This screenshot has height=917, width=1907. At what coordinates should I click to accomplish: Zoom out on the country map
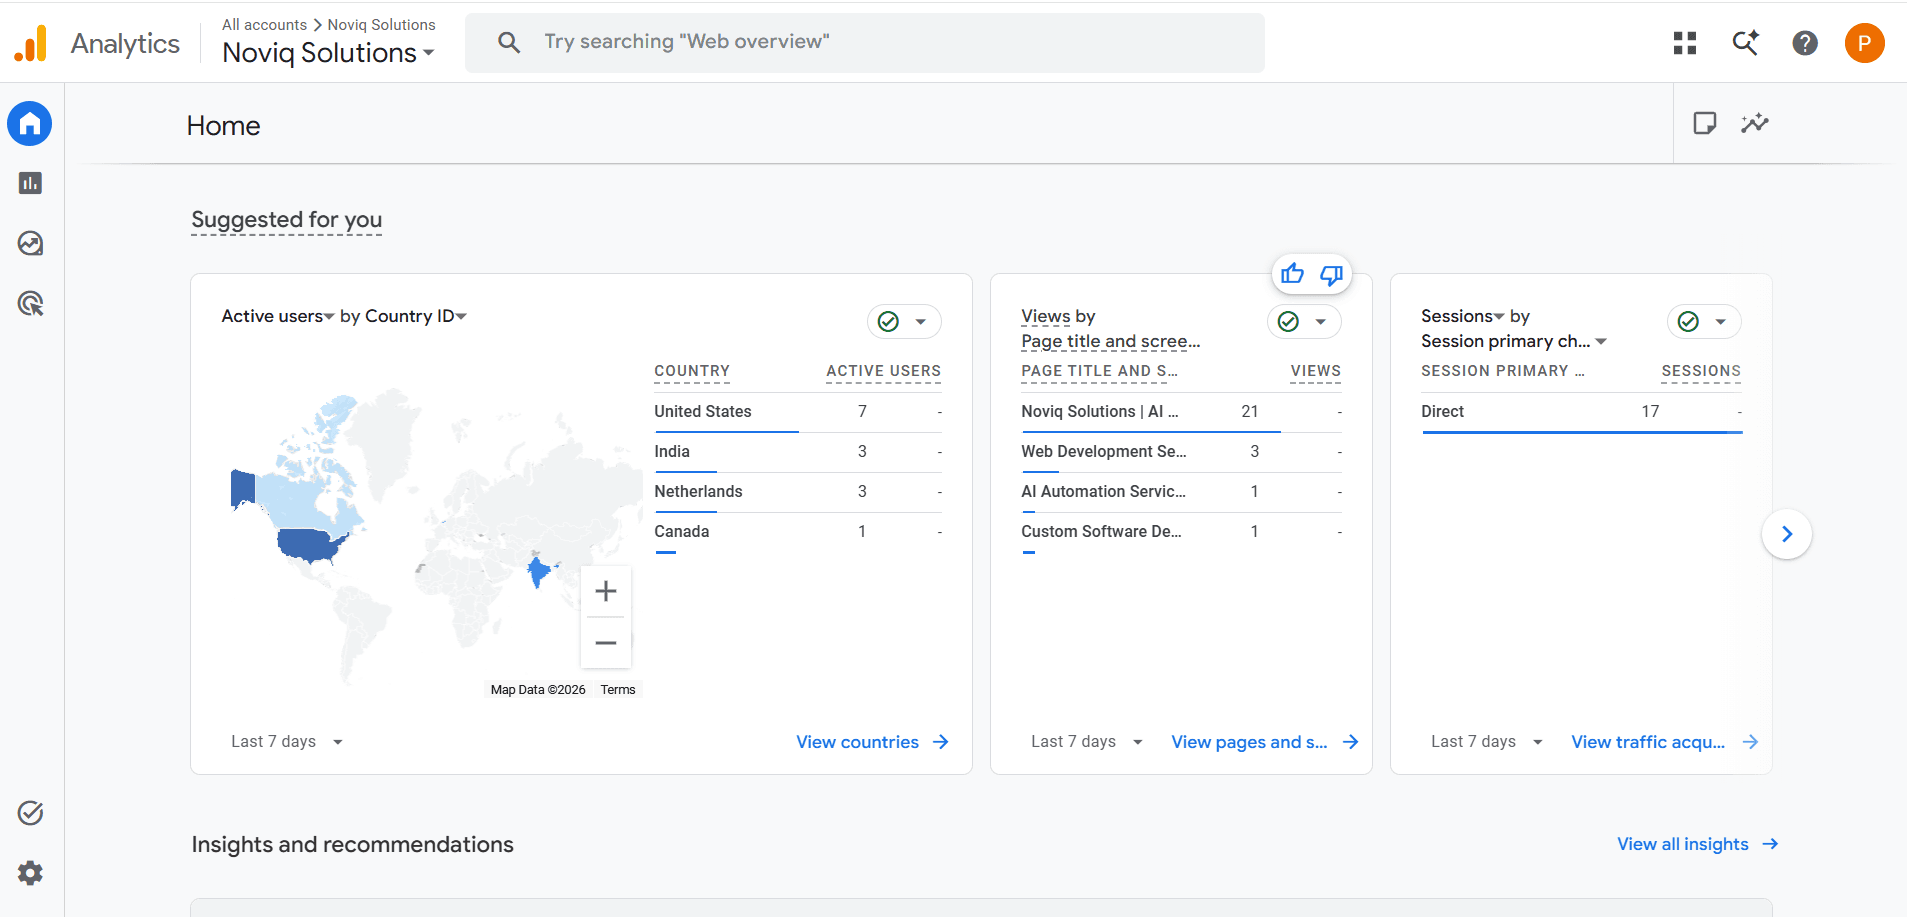pyautogui.click(x=606, y=643)
